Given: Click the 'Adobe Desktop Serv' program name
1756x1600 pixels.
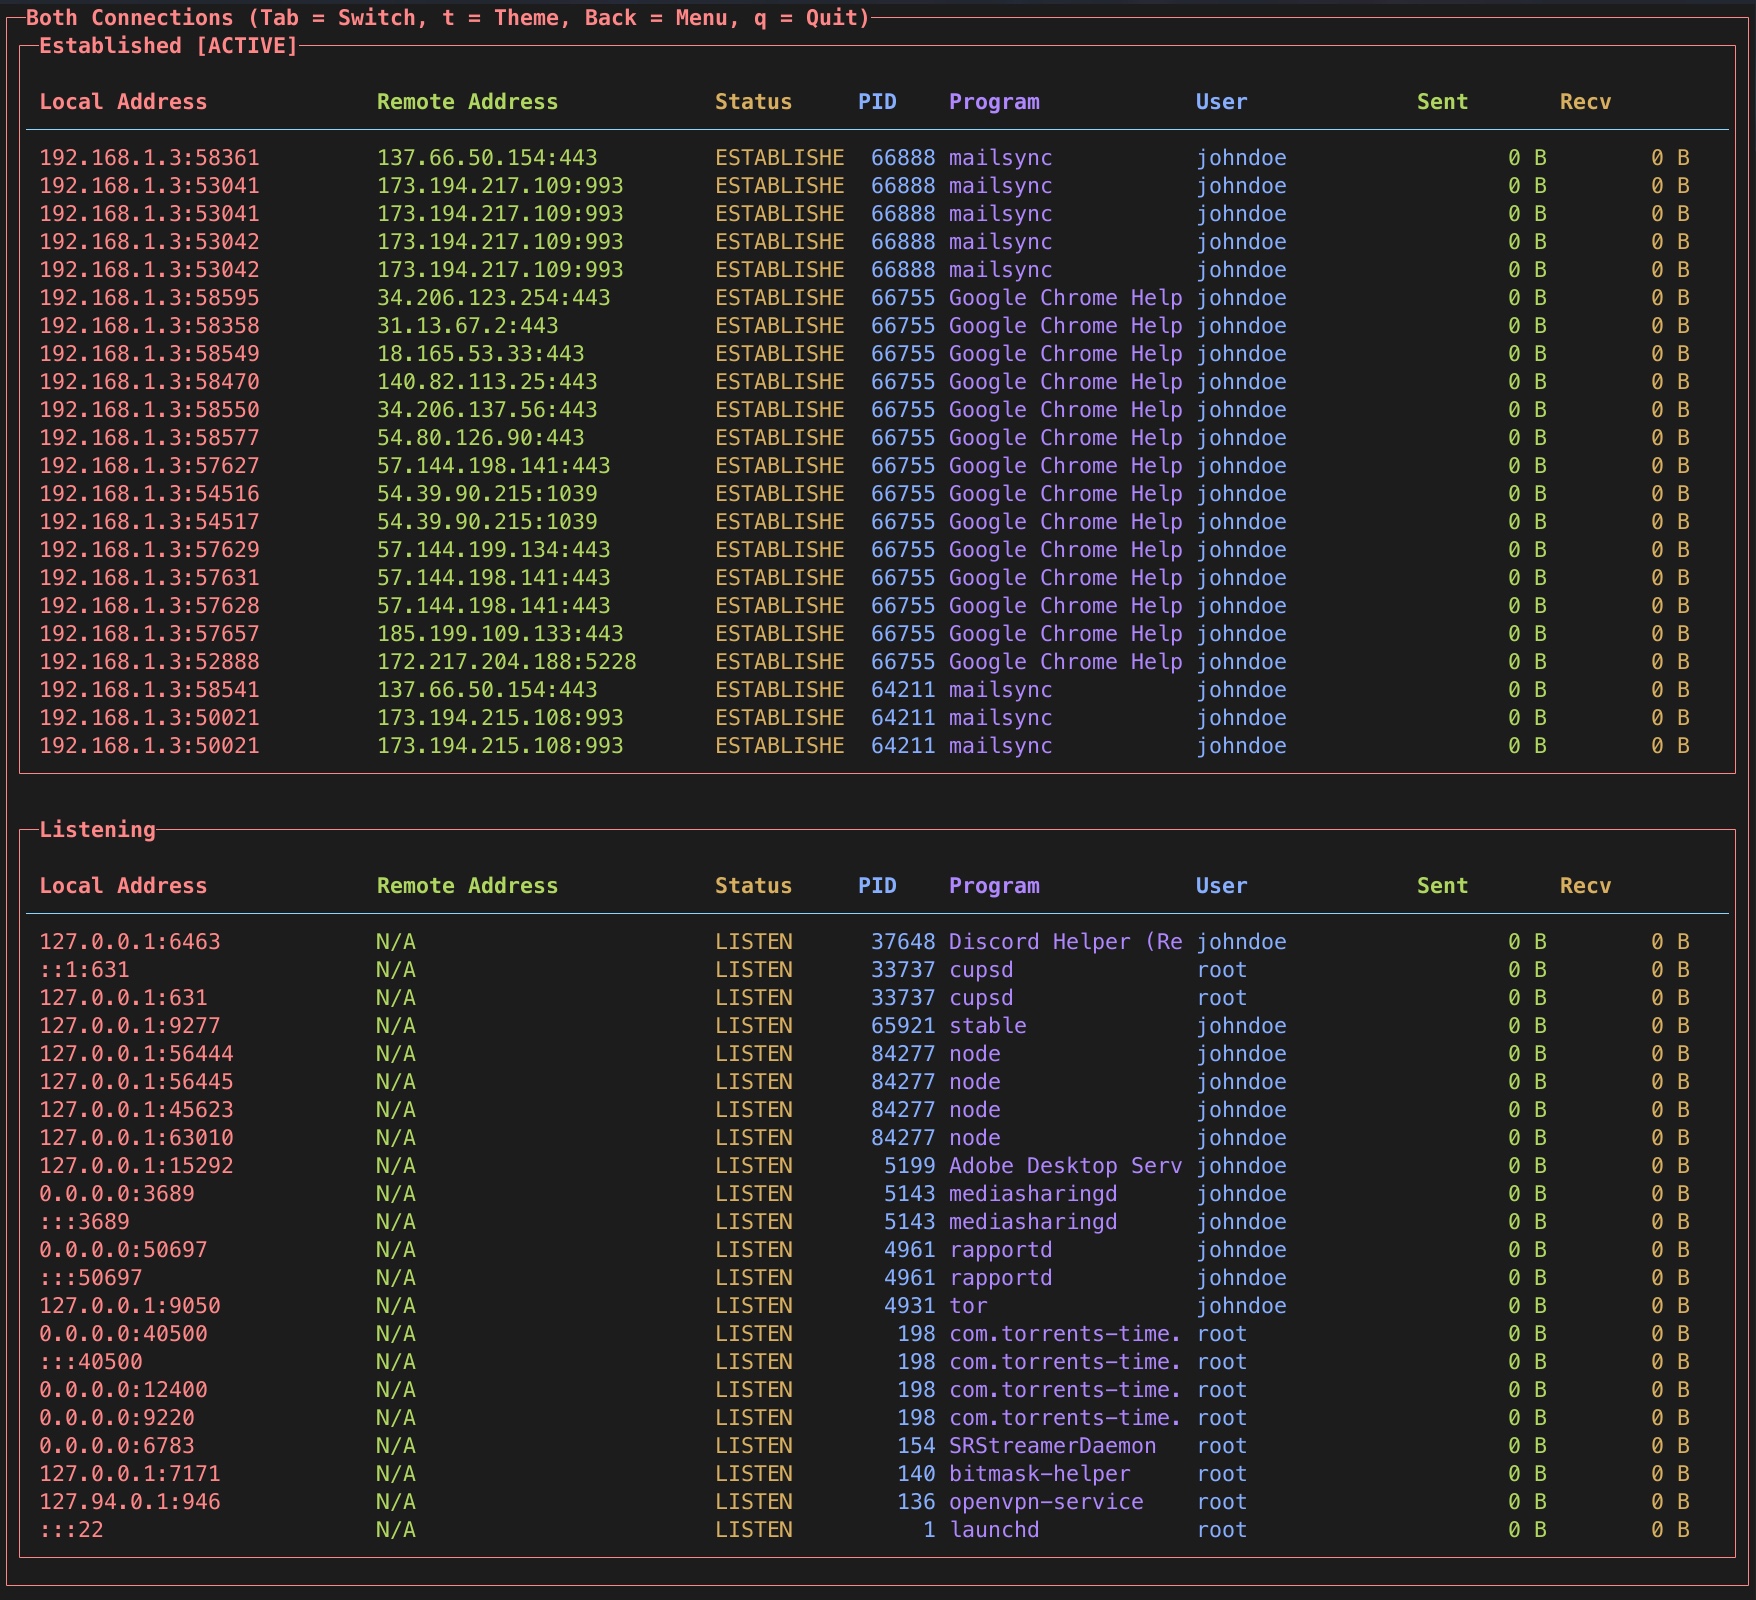Looking at the screenshot, I should 1065,1166.
